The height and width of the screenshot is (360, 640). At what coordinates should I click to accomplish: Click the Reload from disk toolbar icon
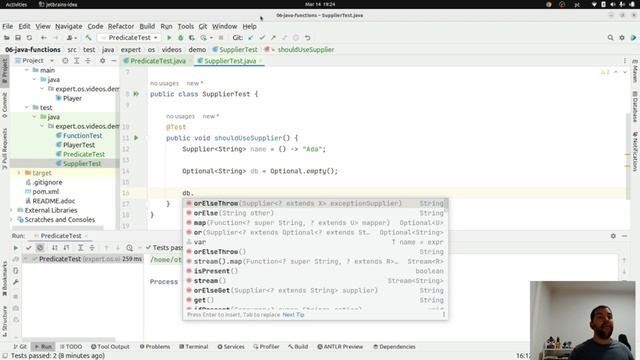(29, 38)
